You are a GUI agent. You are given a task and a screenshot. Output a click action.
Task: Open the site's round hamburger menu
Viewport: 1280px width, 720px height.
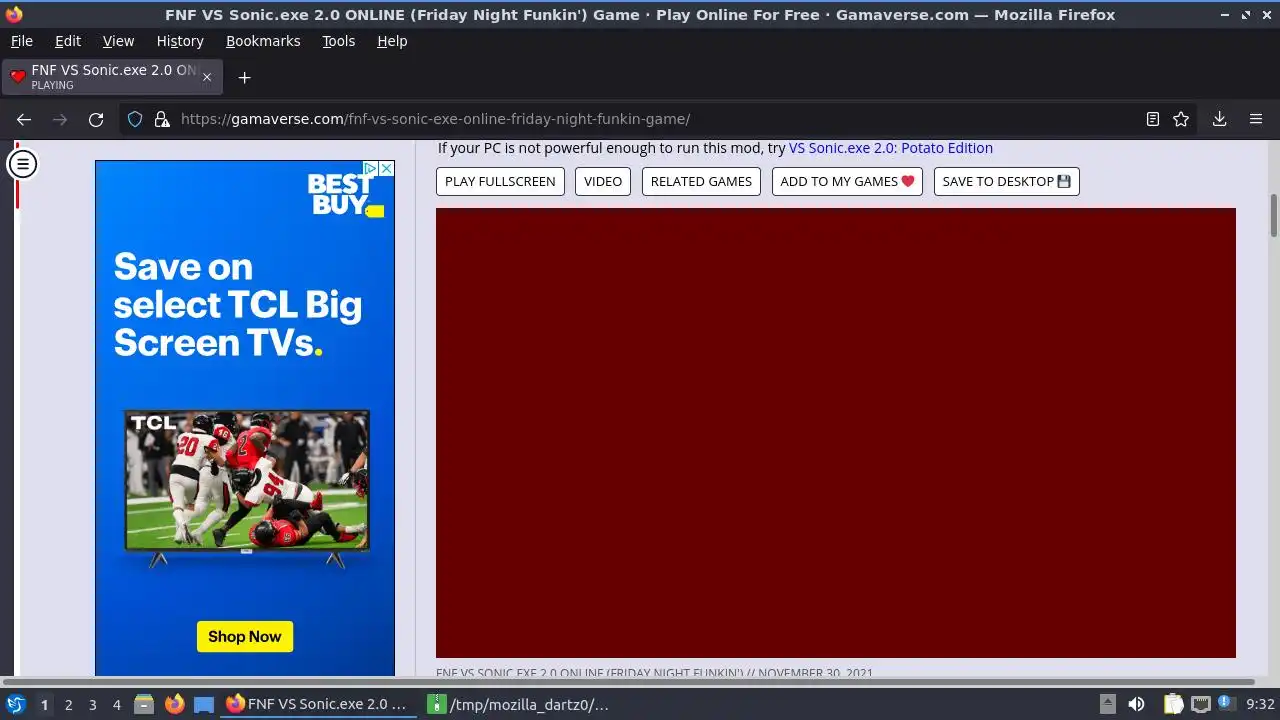click(22, 163)
